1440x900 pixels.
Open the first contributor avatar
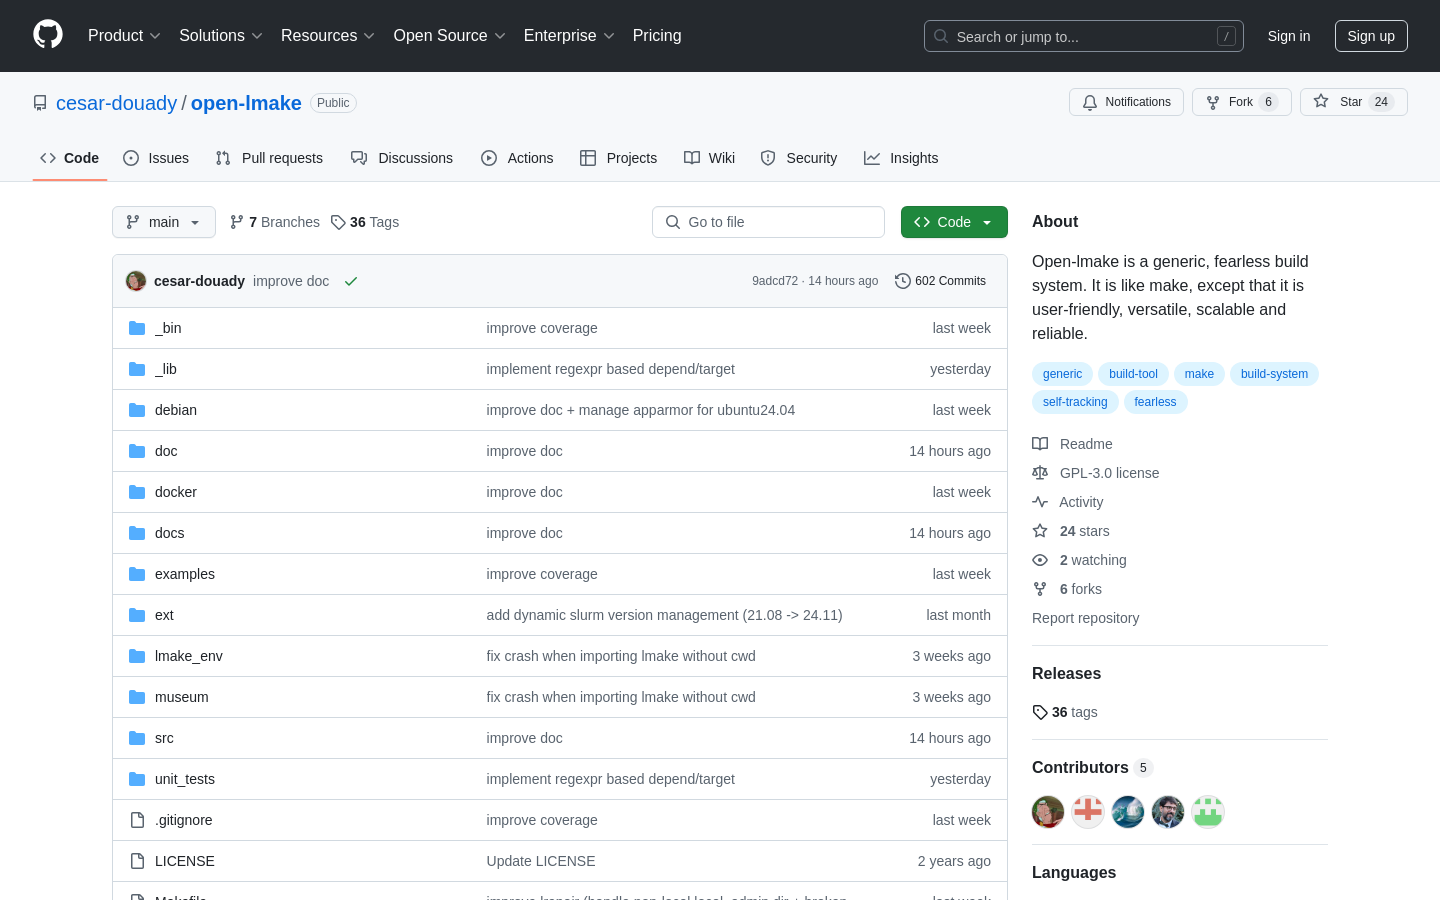coord(1048,812)
